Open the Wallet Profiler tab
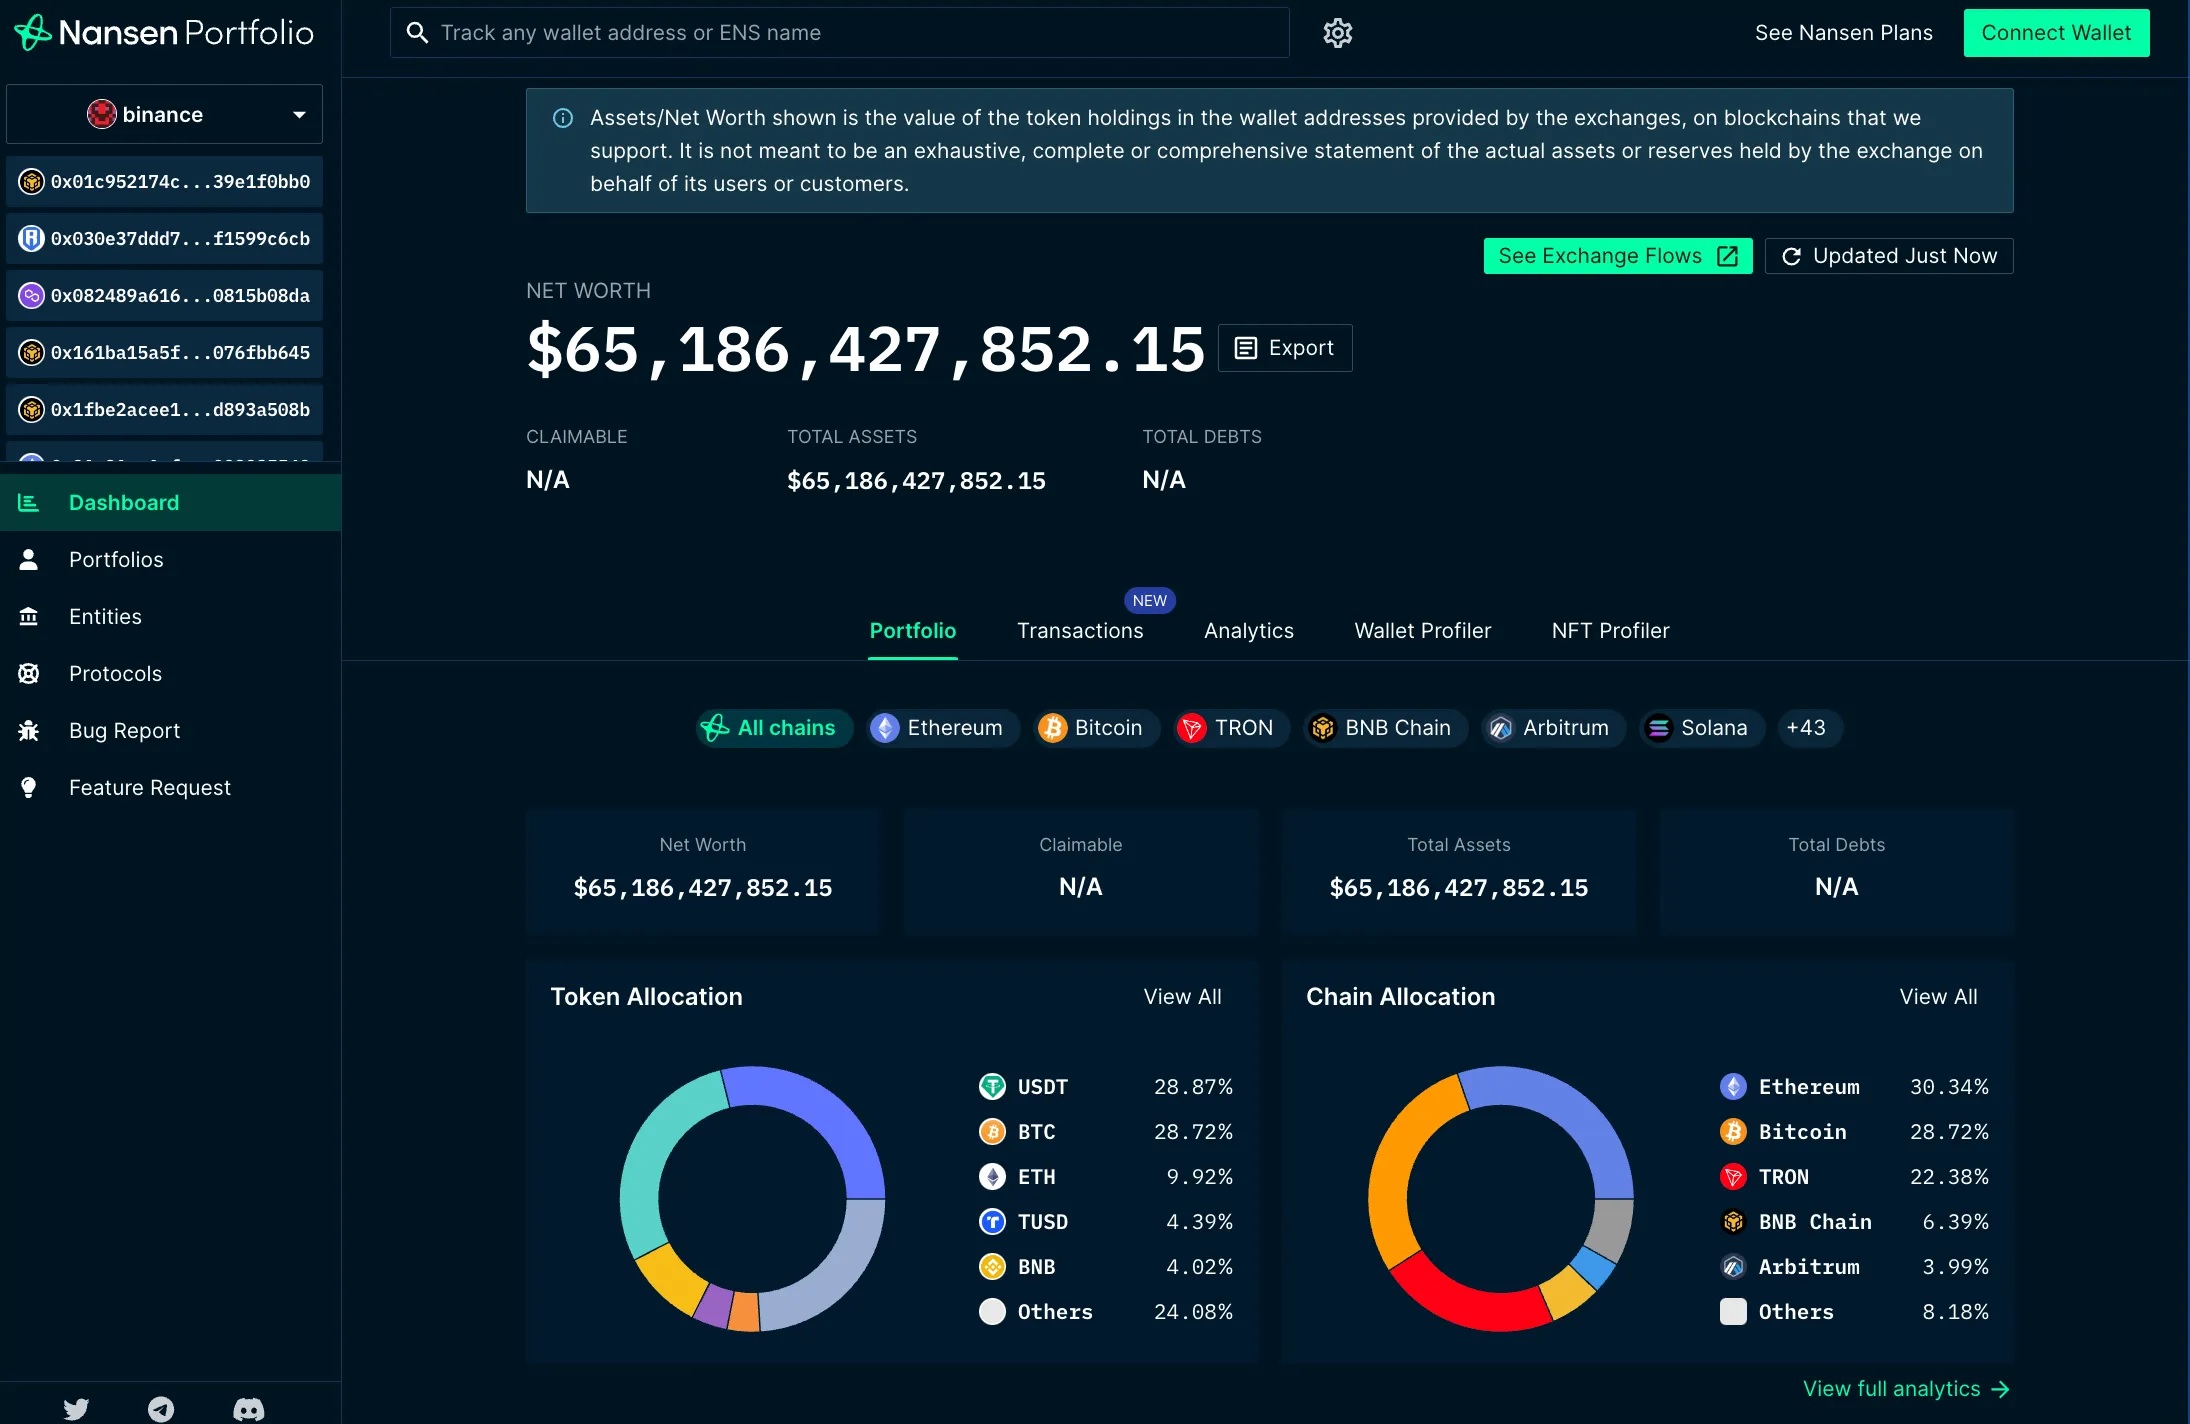The height and width of the screenshot is (1424, 2190). pos(1422,631)
